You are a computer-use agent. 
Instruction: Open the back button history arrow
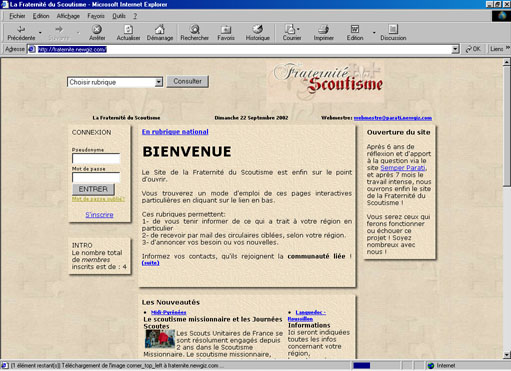click(40, 33)
